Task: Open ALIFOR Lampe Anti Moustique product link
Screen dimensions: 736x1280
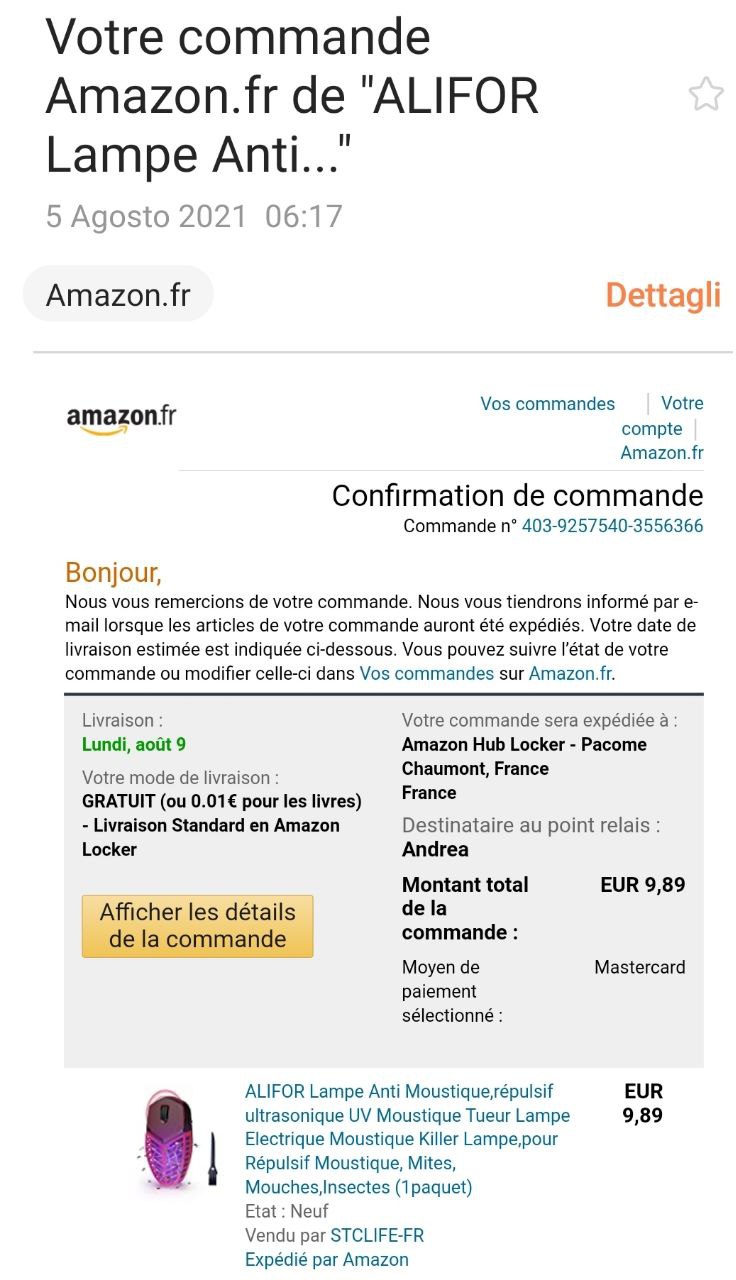Action: (x=407, y=1139)
